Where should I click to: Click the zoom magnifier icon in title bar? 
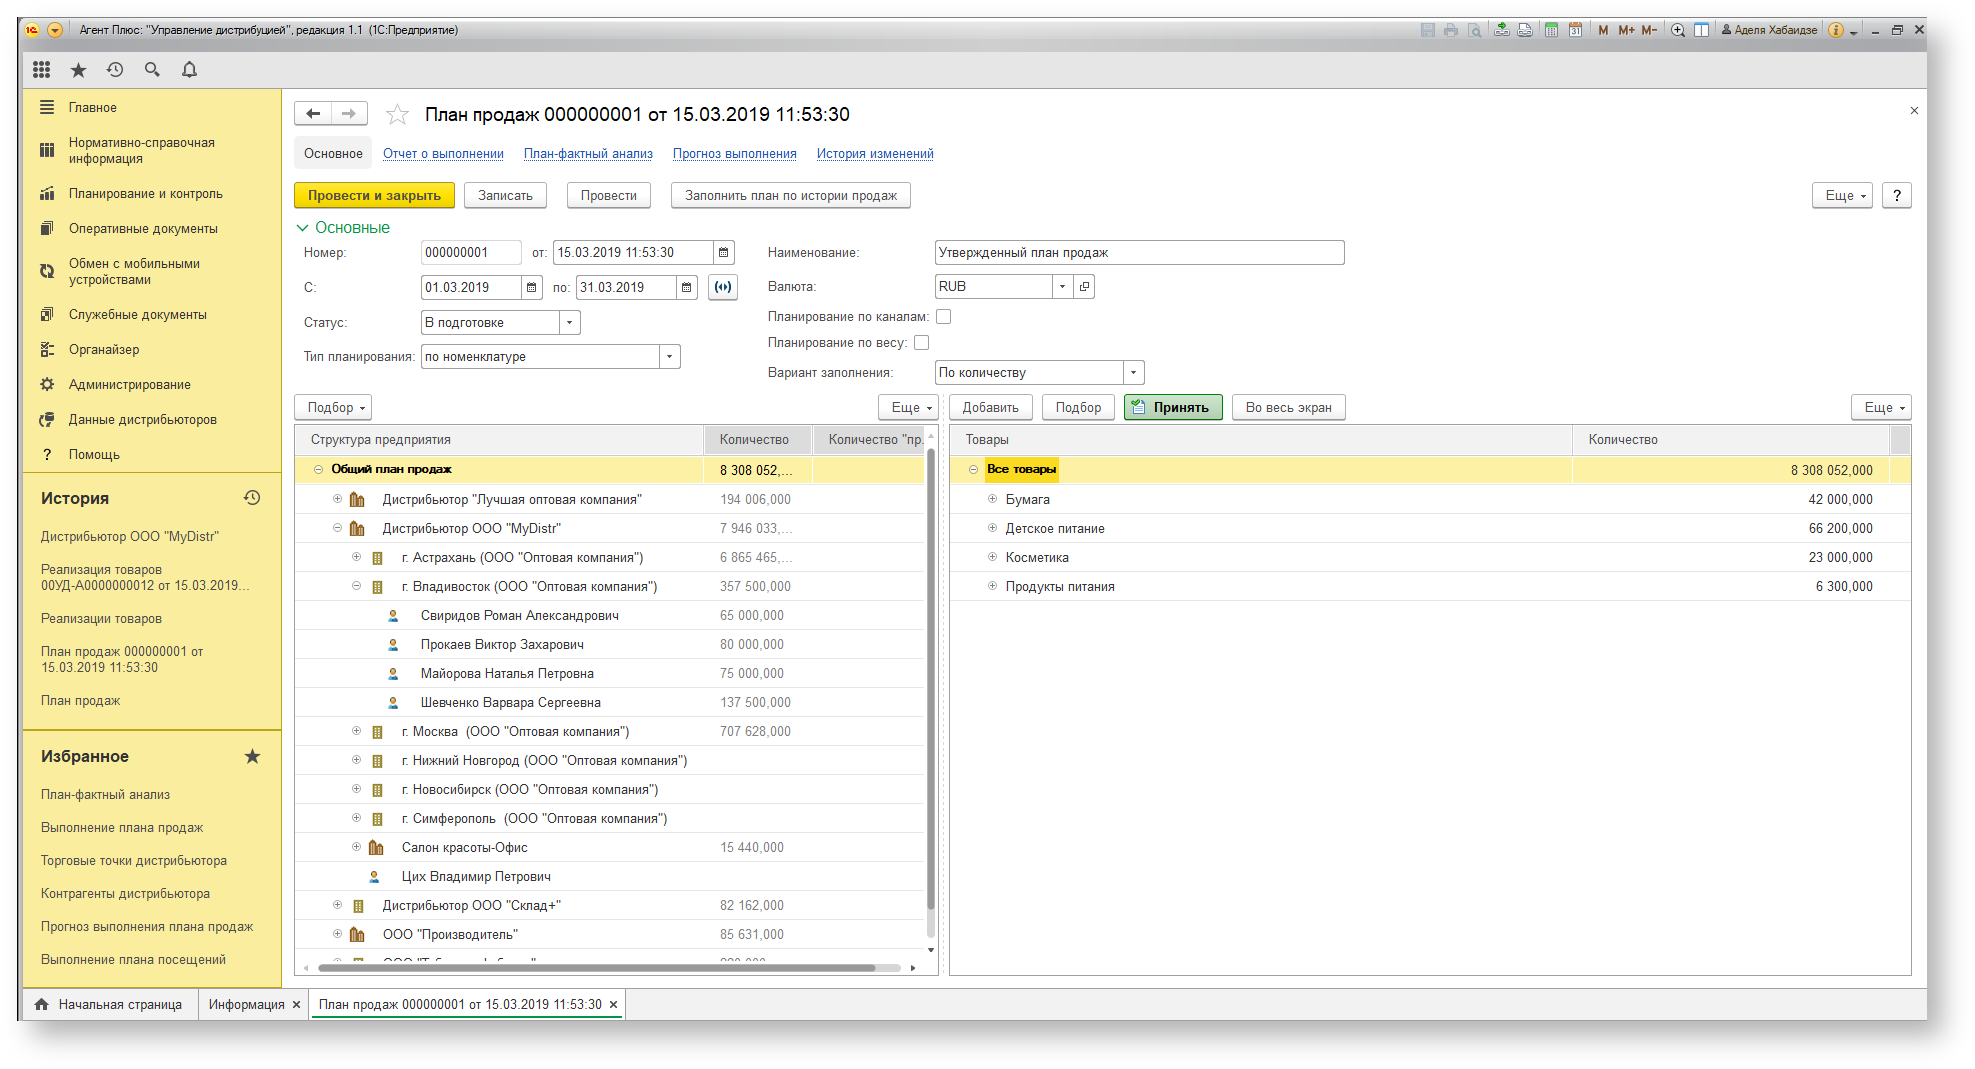tap(1678, 30)
